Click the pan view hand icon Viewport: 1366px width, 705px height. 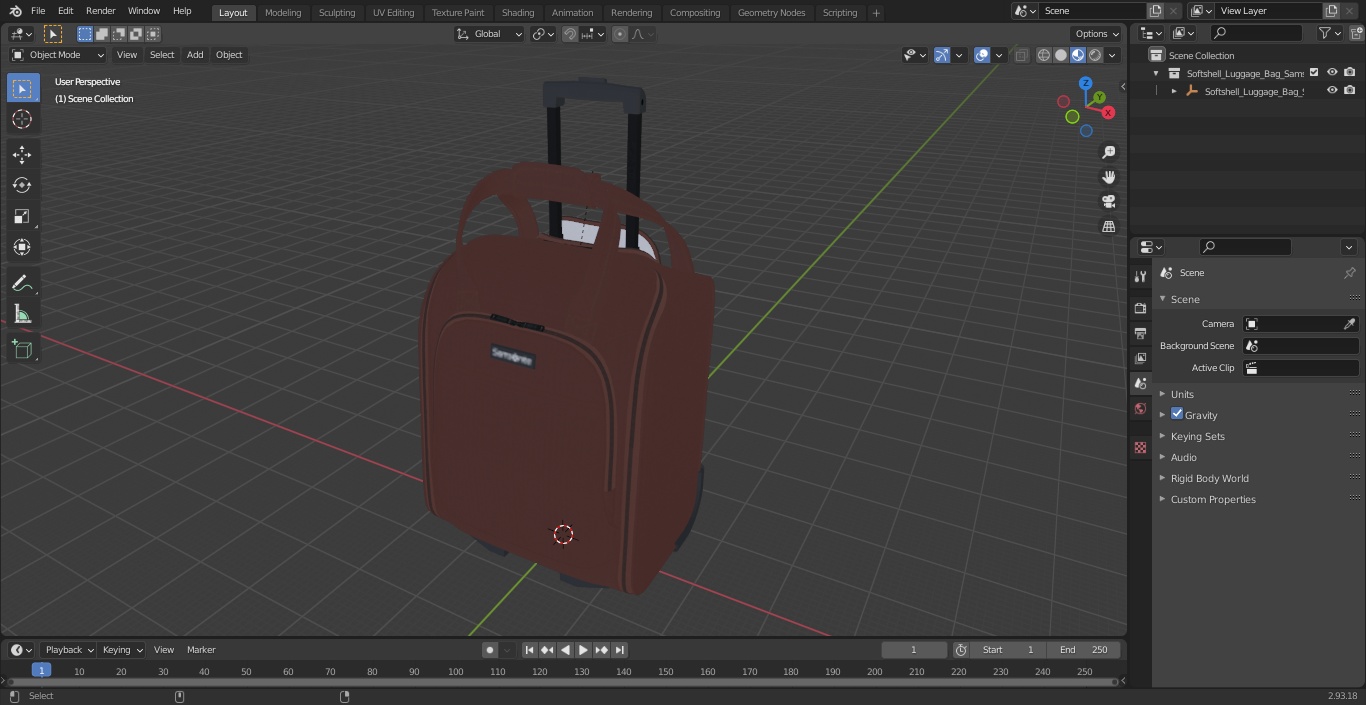(x=1108, y=177)
